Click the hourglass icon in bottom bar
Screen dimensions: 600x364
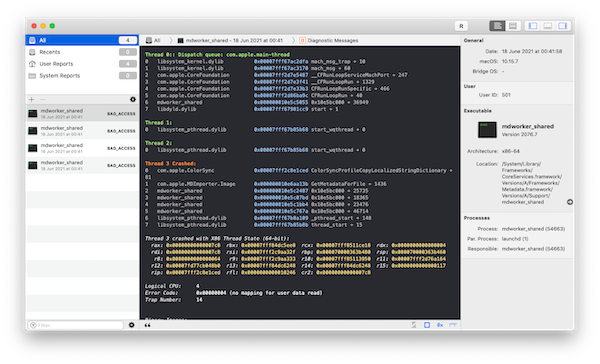coord(414,325)
